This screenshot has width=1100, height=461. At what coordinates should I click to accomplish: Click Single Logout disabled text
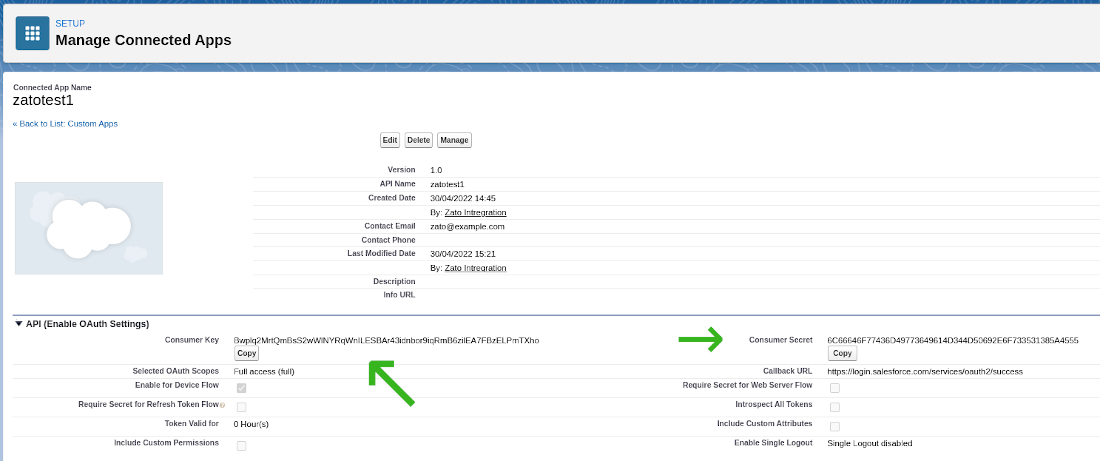[869, 443]
